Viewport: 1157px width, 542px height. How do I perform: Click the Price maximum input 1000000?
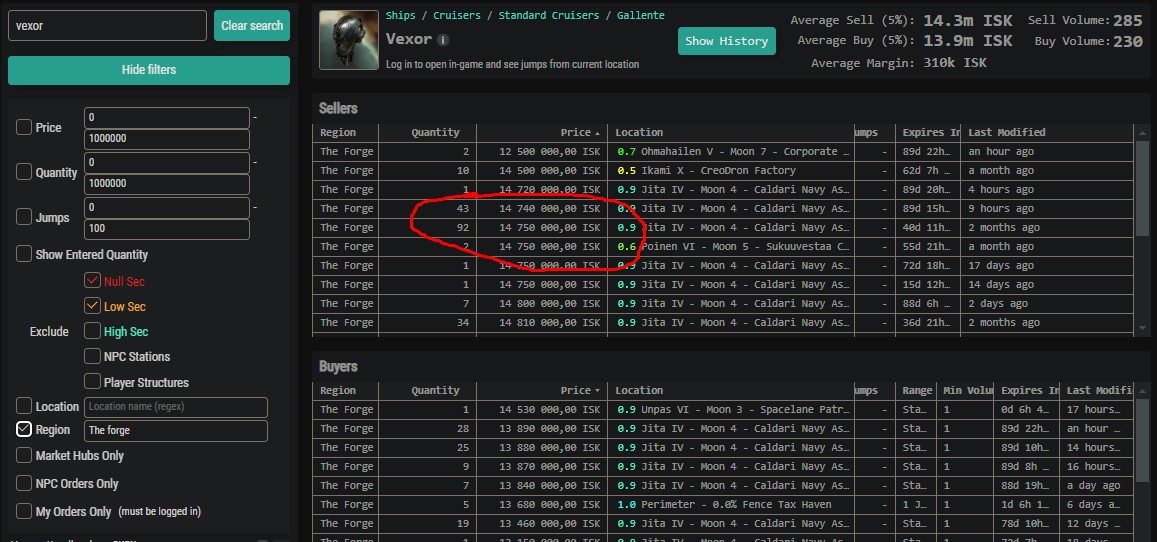[x=167, y=139]
